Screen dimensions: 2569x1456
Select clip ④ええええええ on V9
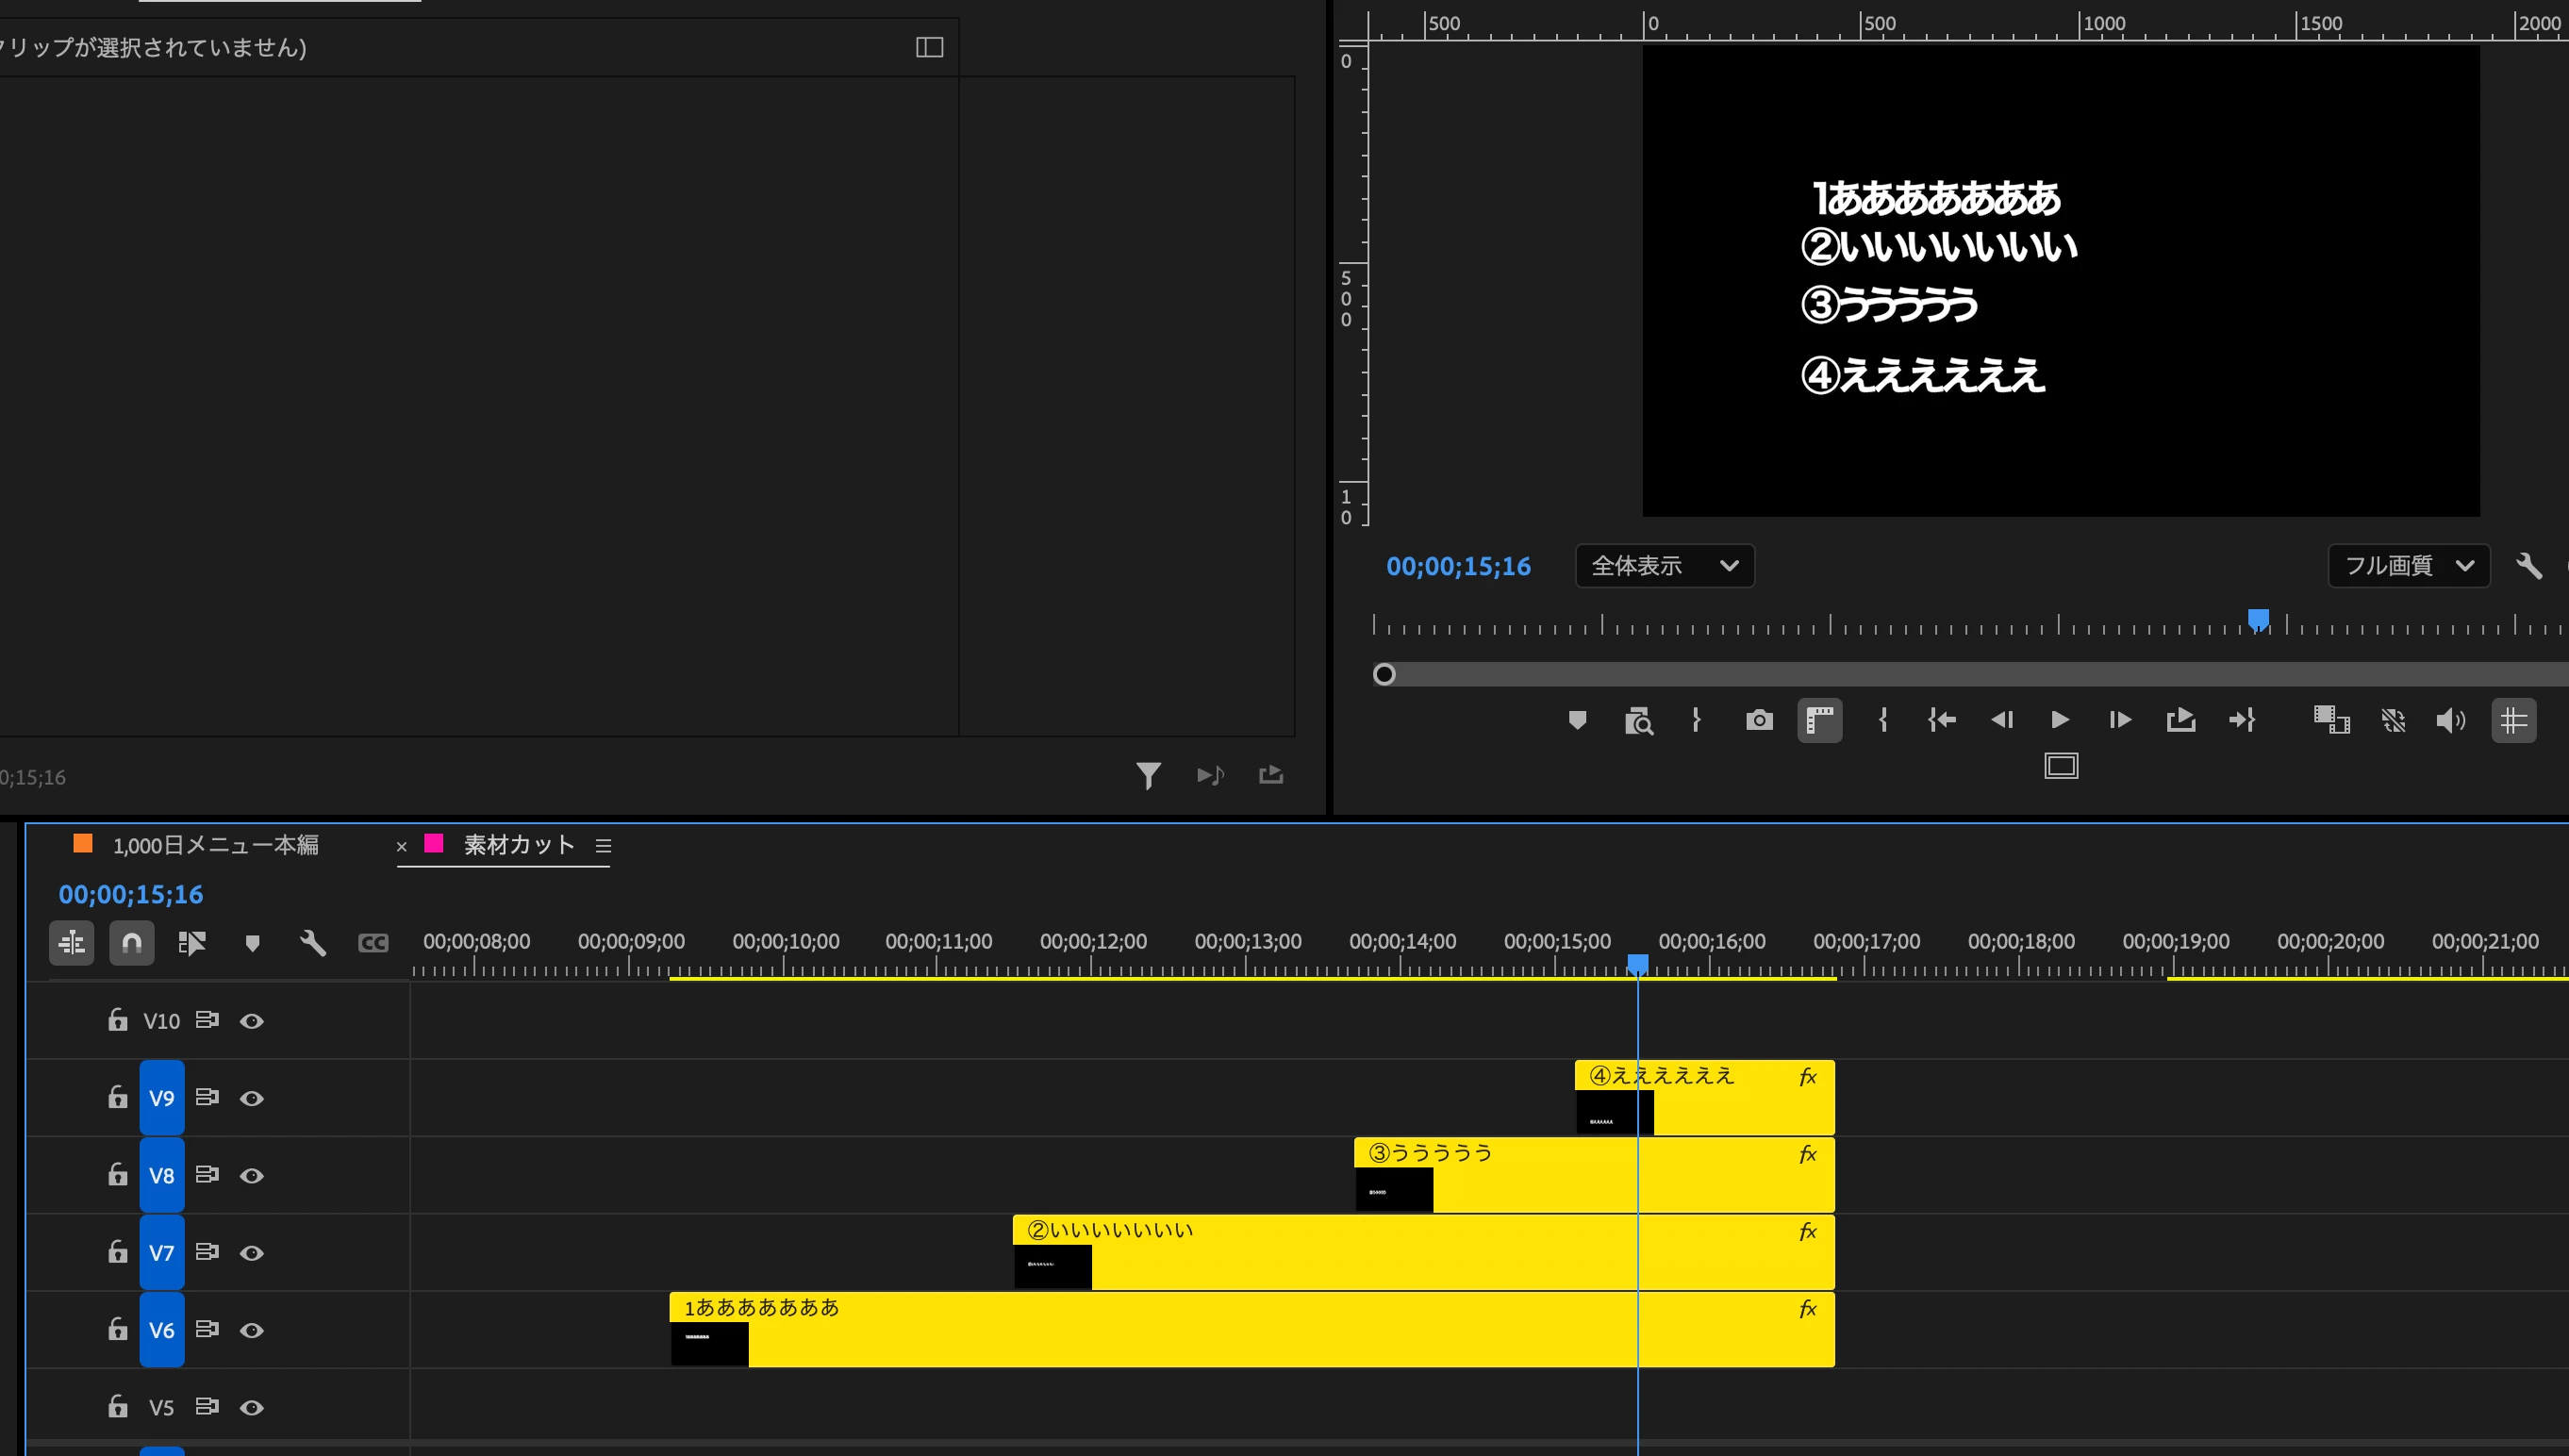pyautogui.click(x=1704, y=1098)
